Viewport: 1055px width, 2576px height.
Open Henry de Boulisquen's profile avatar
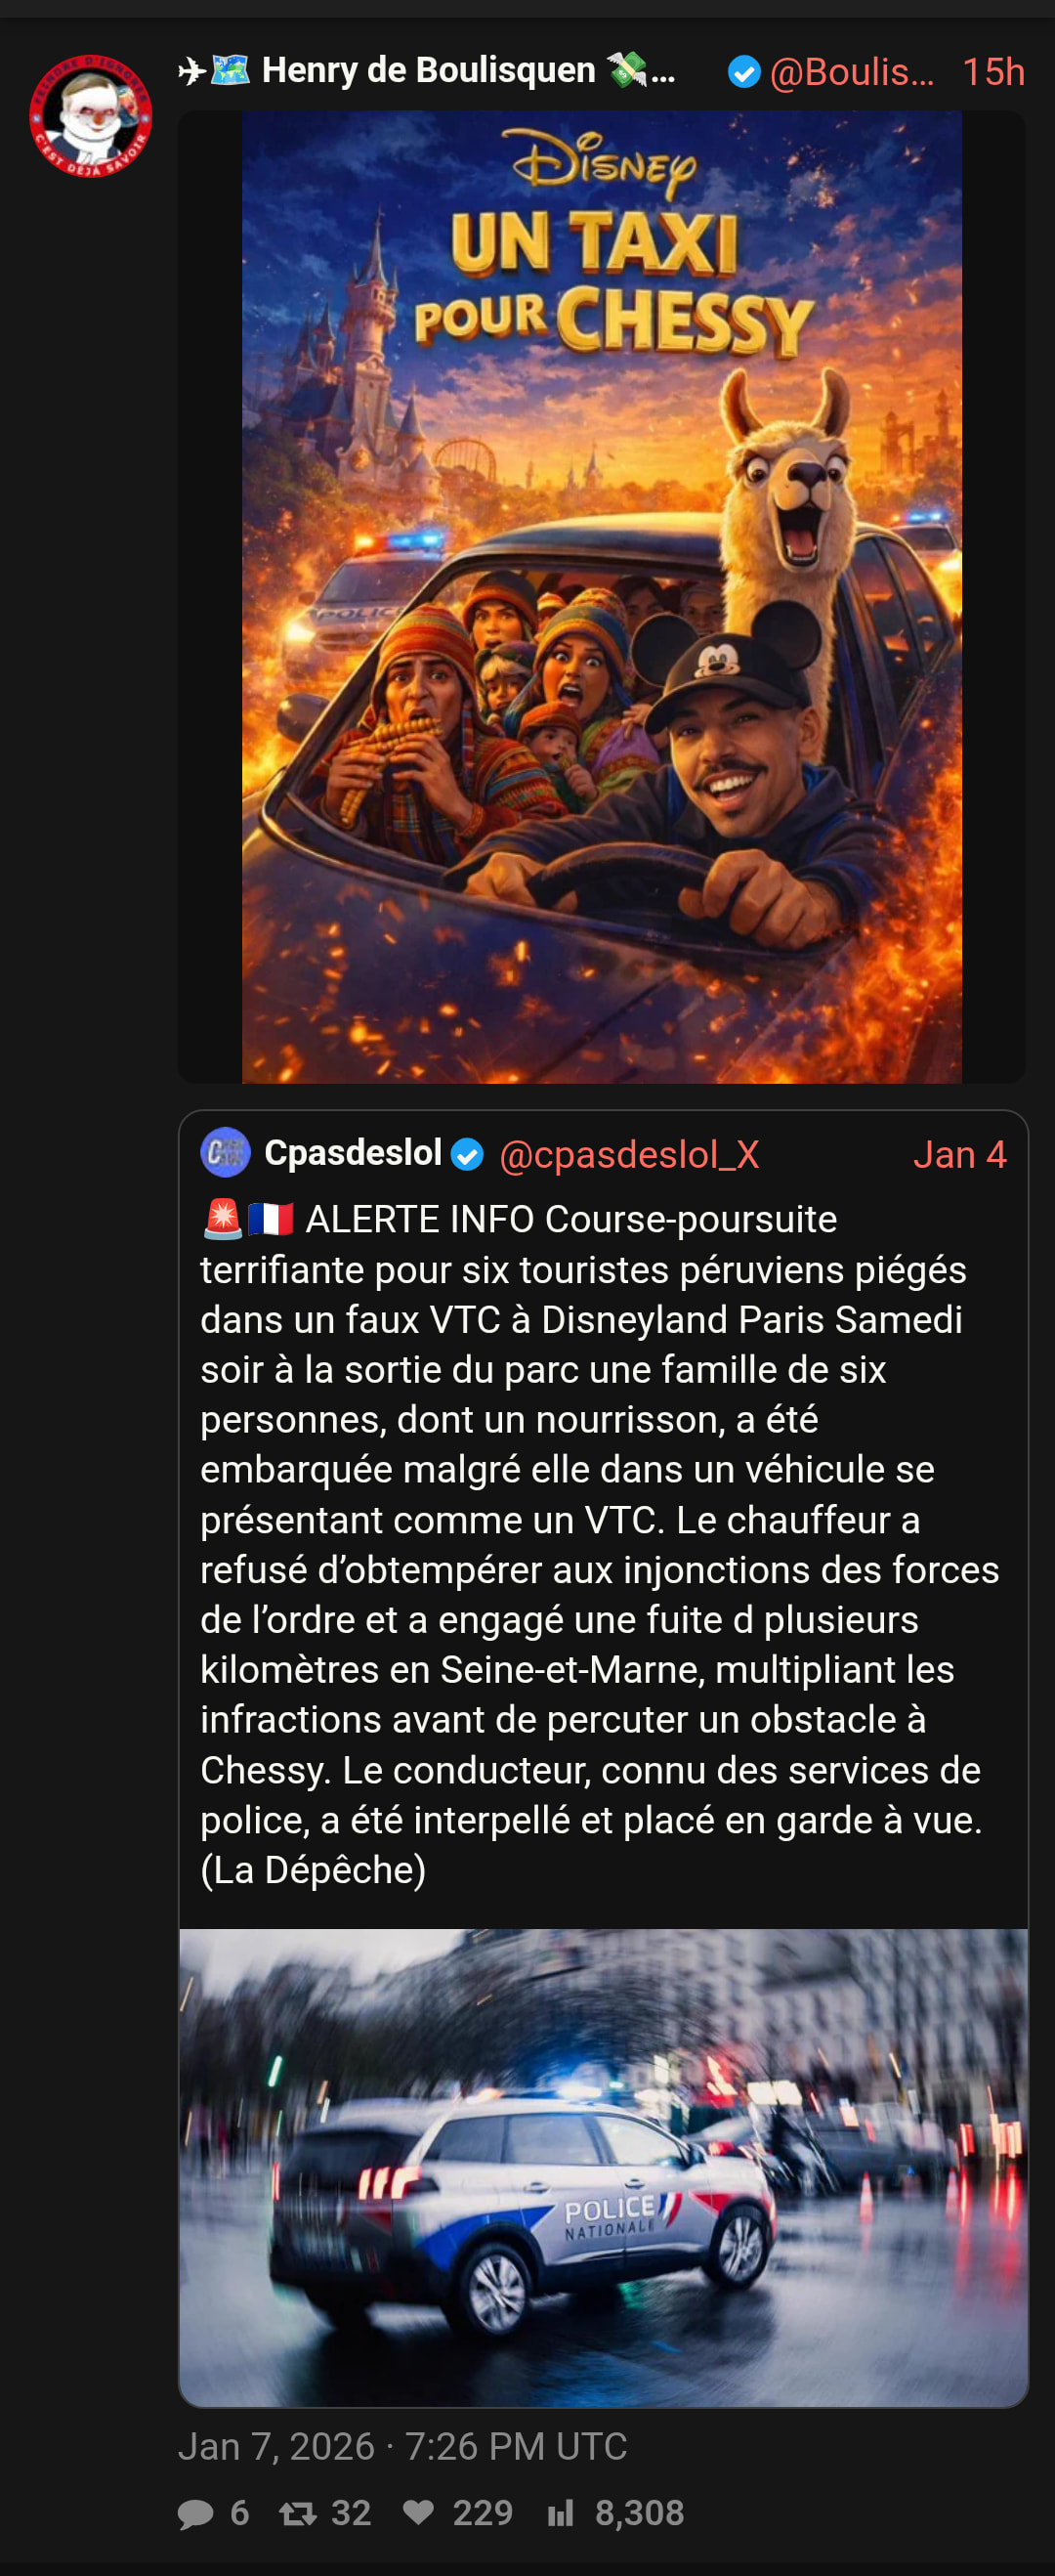click(x=90, y=116)
